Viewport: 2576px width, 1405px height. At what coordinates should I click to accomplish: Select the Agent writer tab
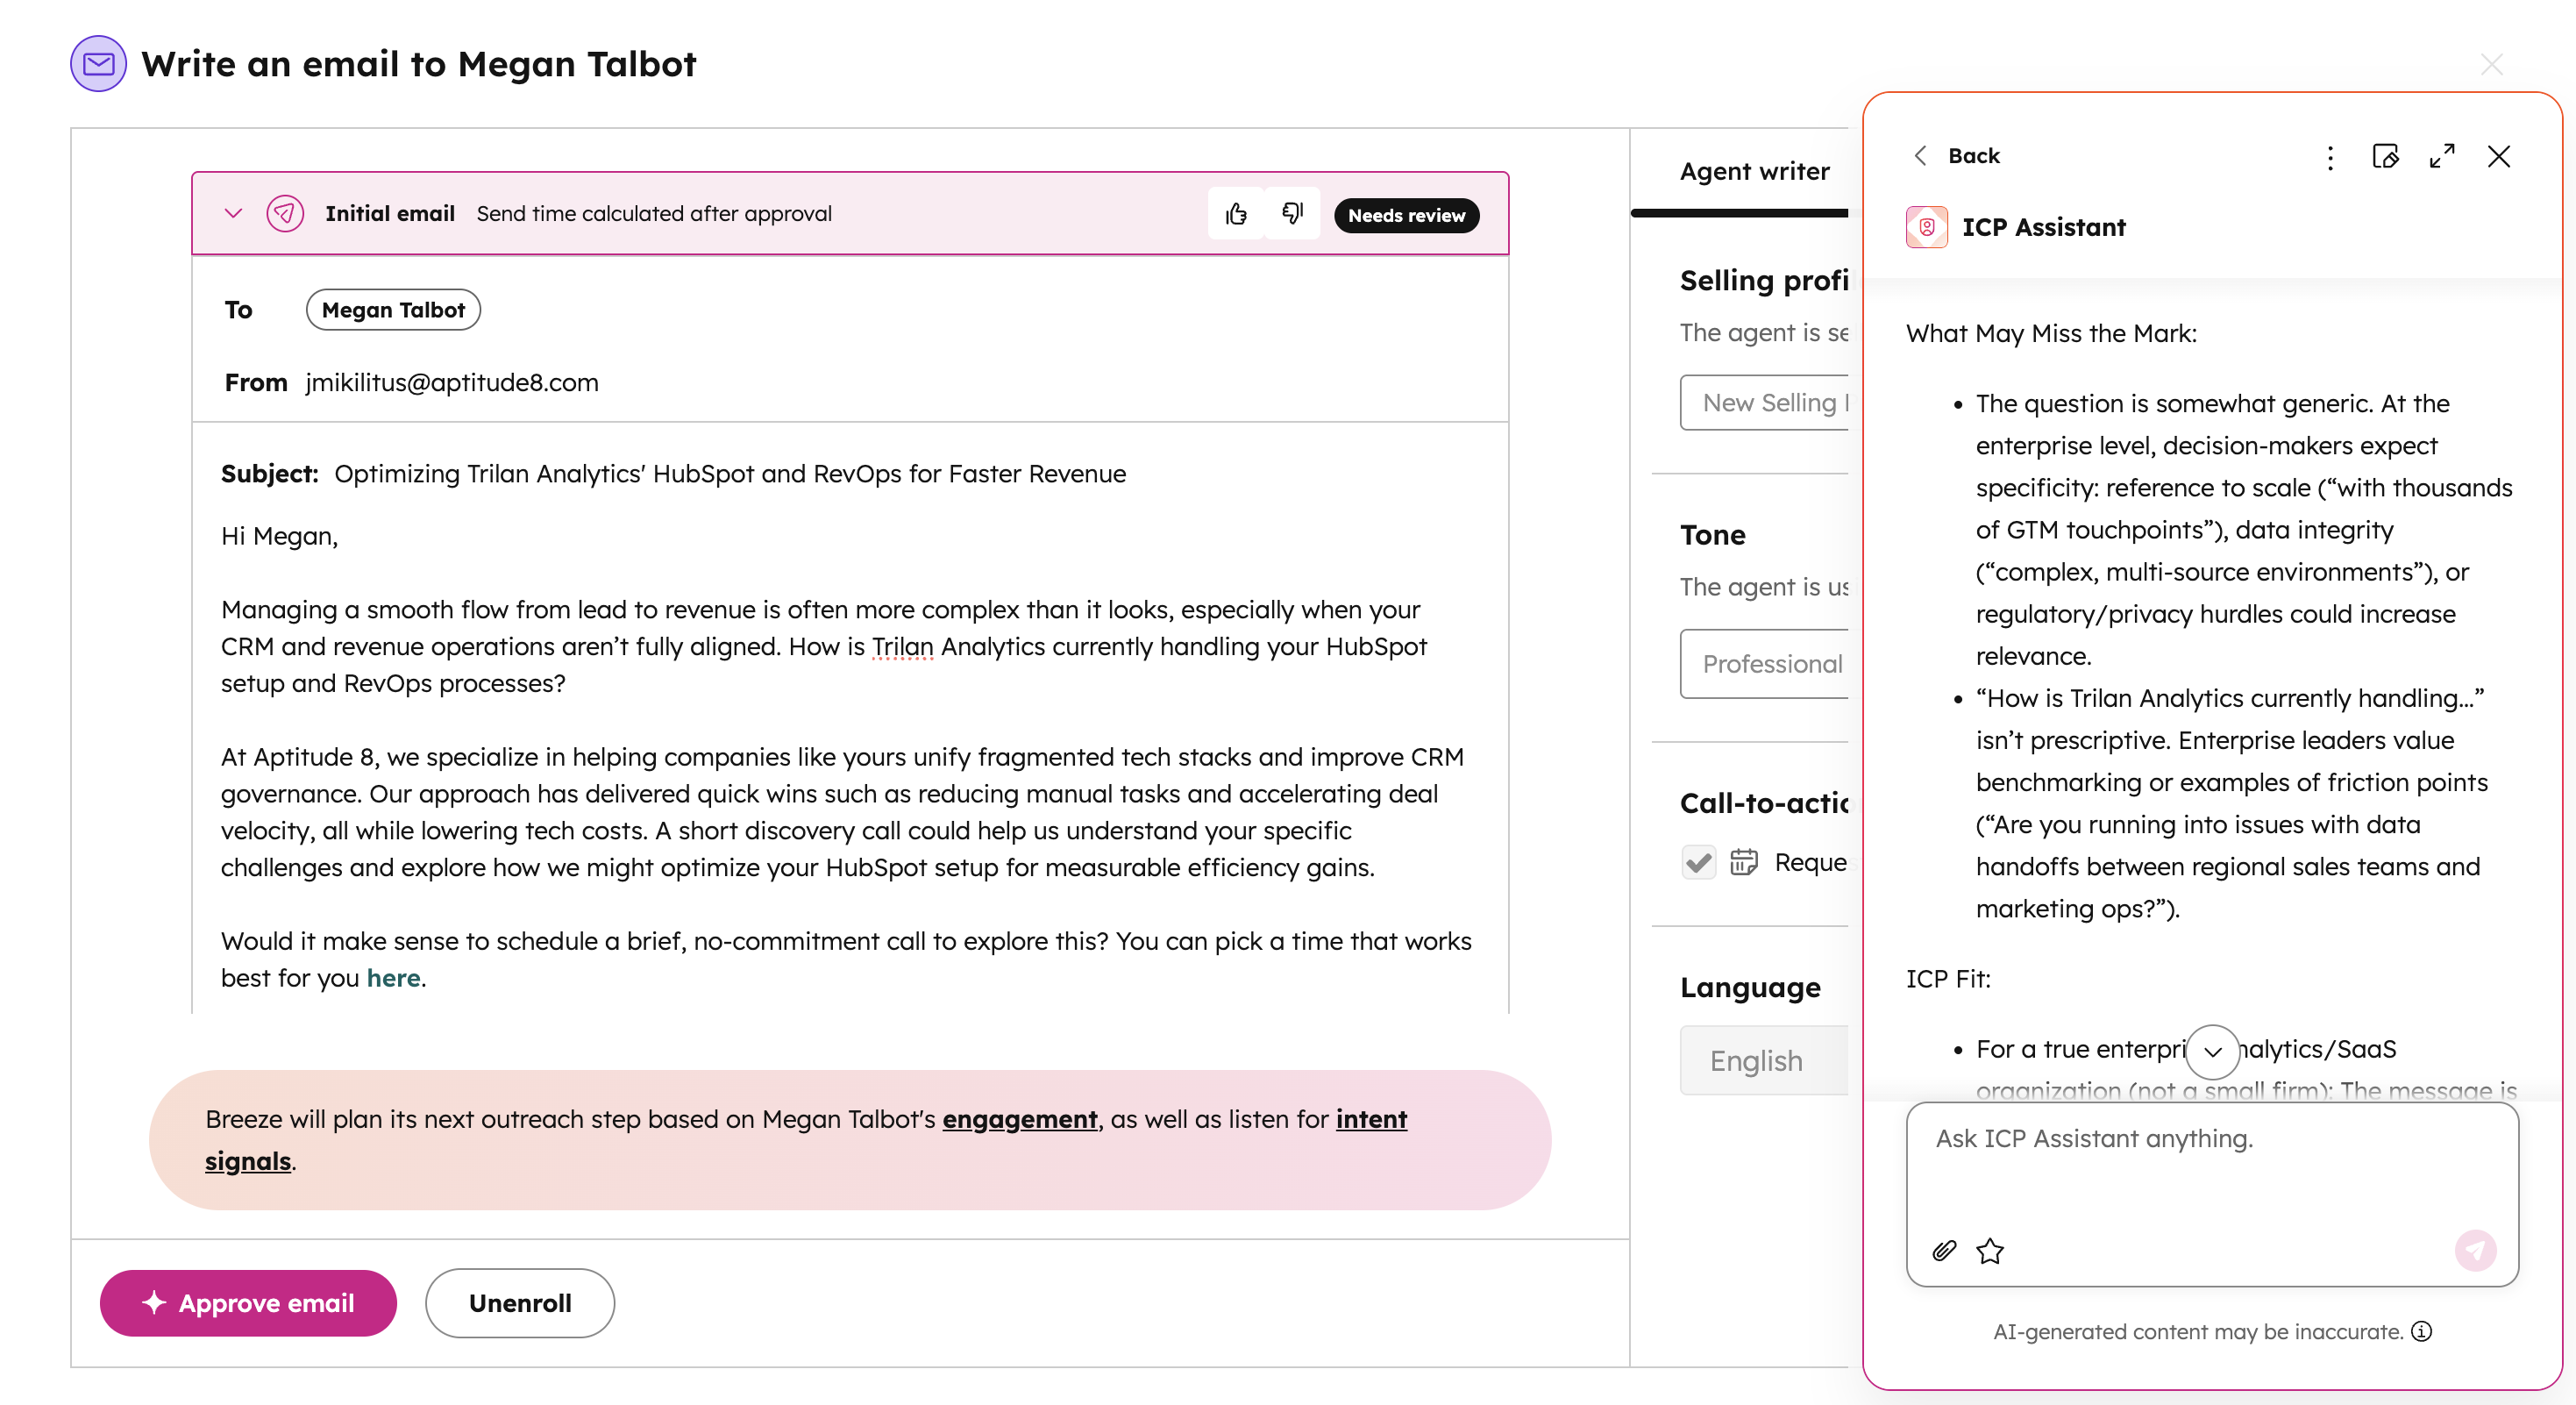click(1754, 172)
